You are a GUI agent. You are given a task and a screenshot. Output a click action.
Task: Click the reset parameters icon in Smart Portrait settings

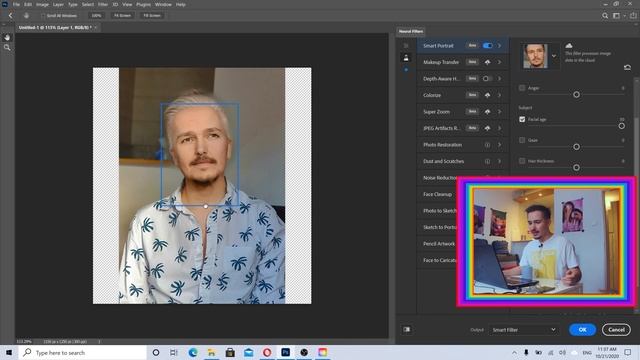click(x=627, y=67)
